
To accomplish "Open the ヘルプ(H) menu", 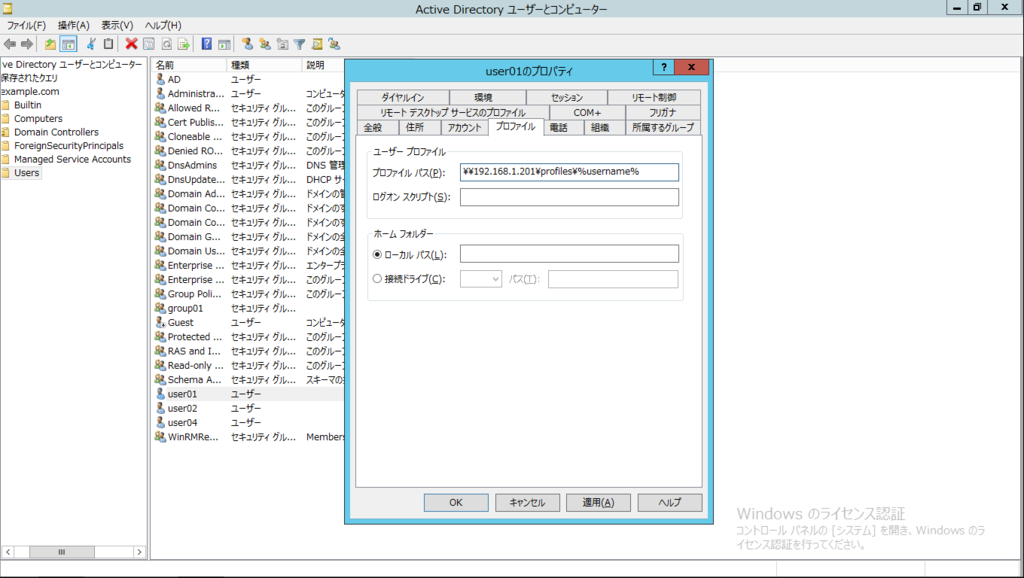I will pyautogui.click(x=163, y=25).
